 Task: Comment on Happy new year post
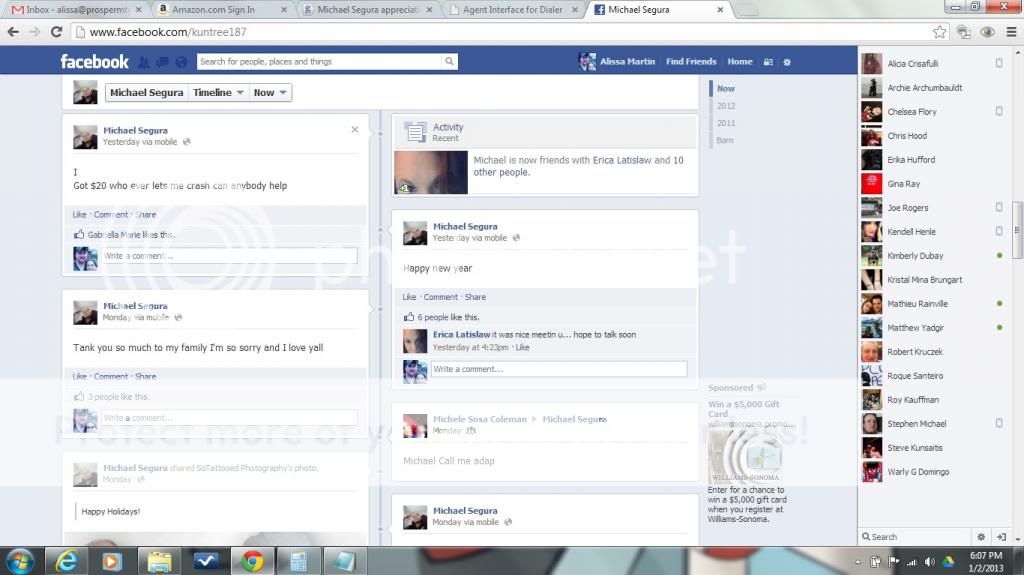click(441, 297)
